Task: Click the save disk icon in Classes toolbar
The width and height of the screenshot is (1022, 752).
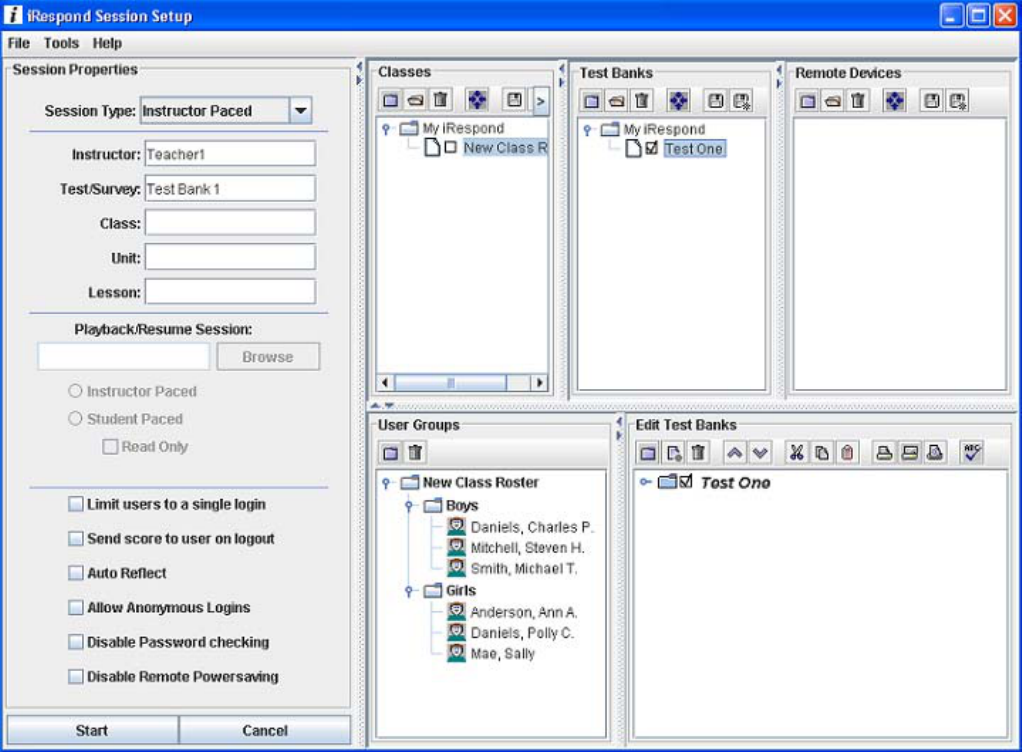Action: coord(514,100)
